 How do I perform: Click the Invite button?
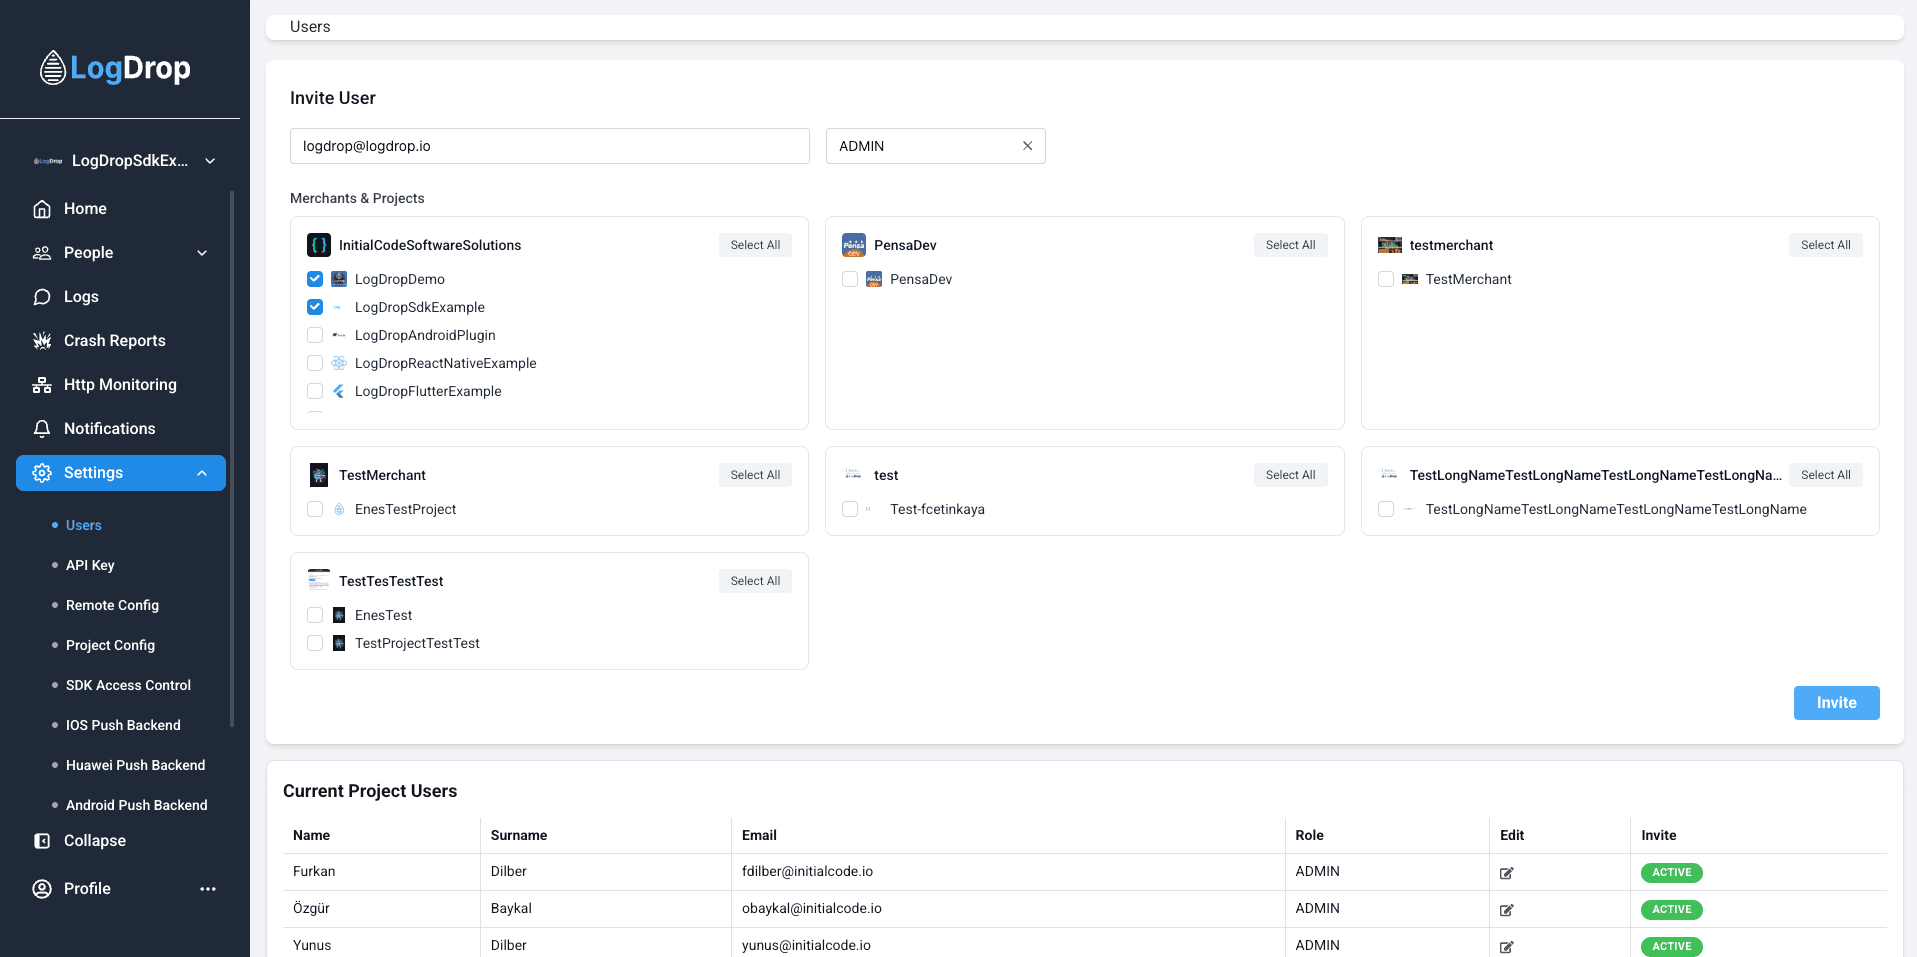1836,703
